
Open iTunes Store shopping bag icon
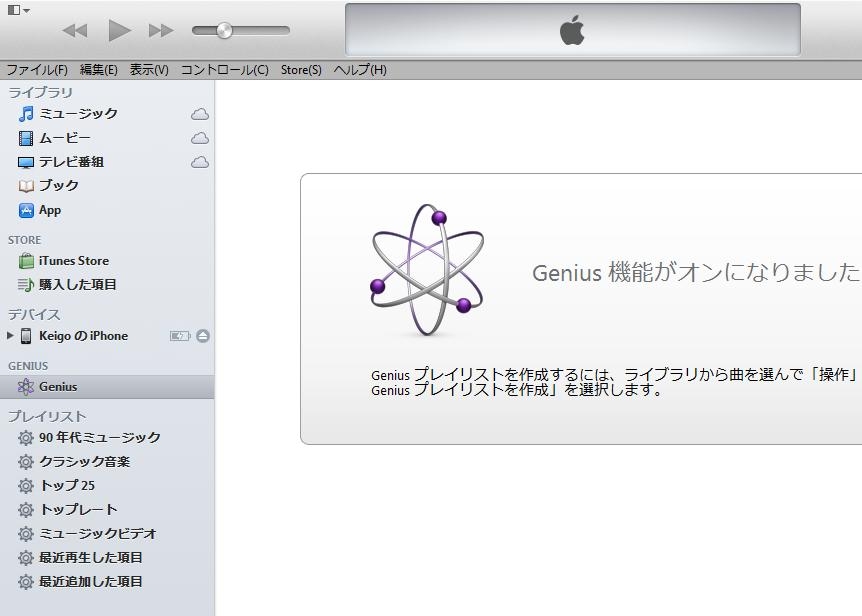click(x=26, y=260)
